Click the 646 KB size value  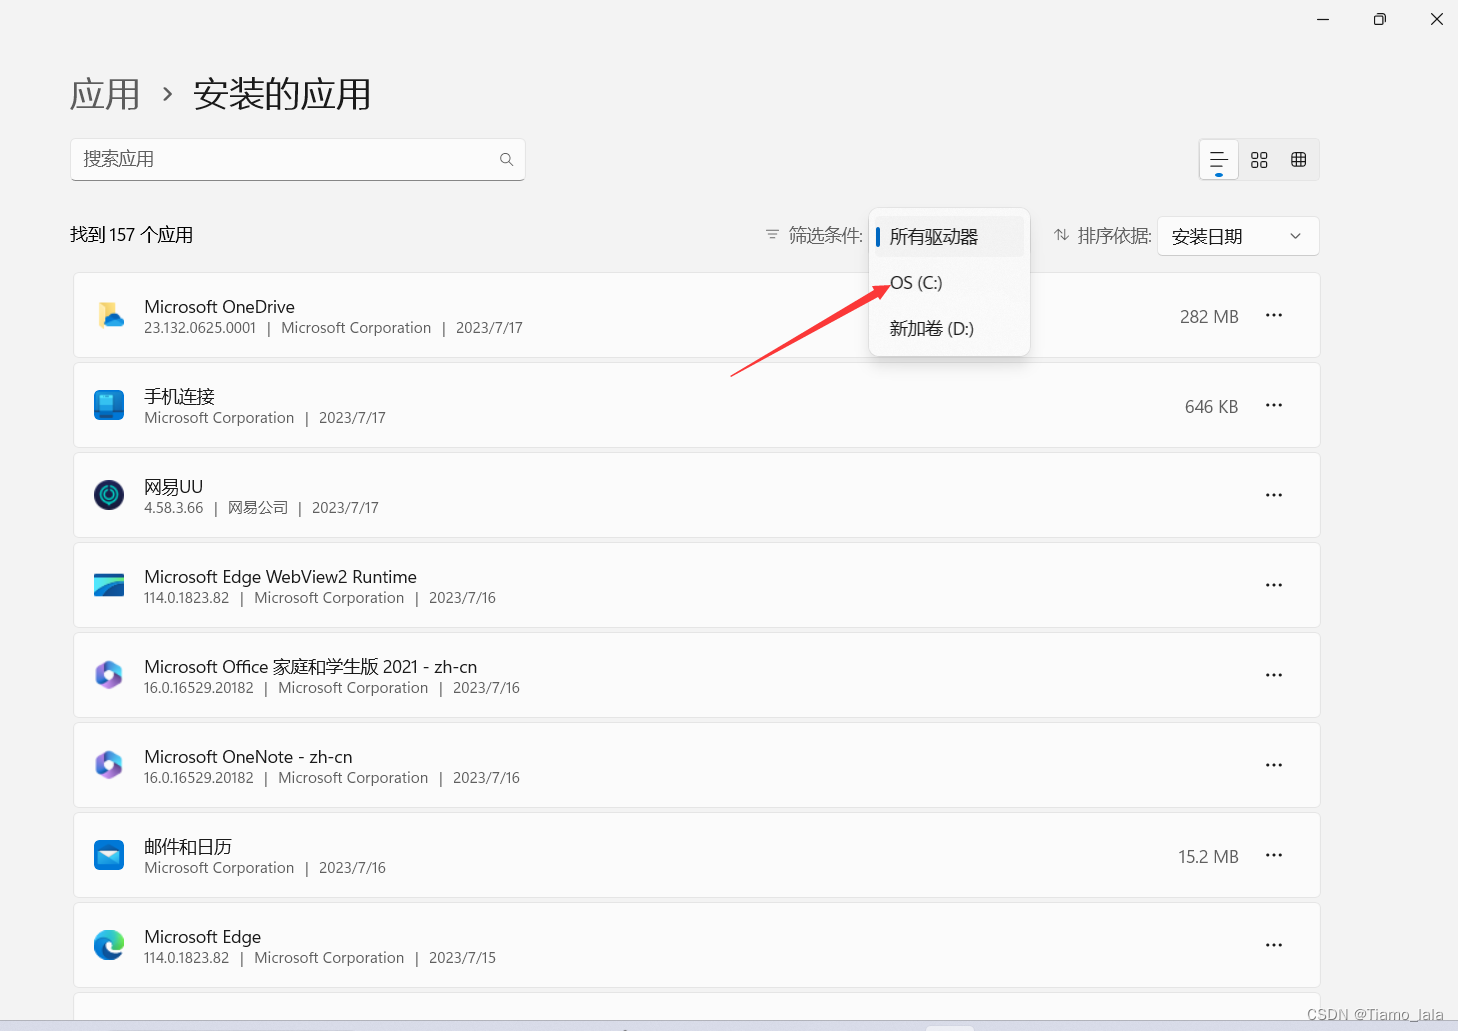pos(1211,407)
